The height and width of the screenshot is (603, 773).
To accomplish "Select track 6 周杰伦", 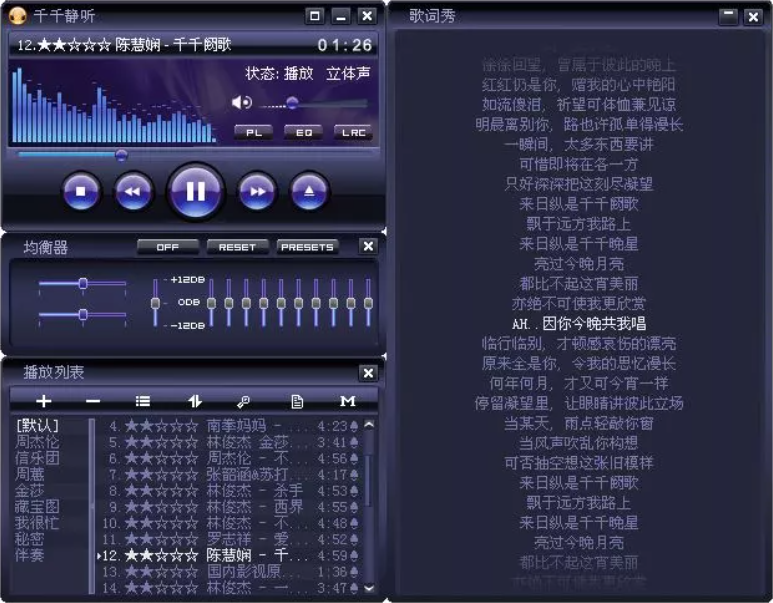I will pyautogui.click(x=230, y=458).
